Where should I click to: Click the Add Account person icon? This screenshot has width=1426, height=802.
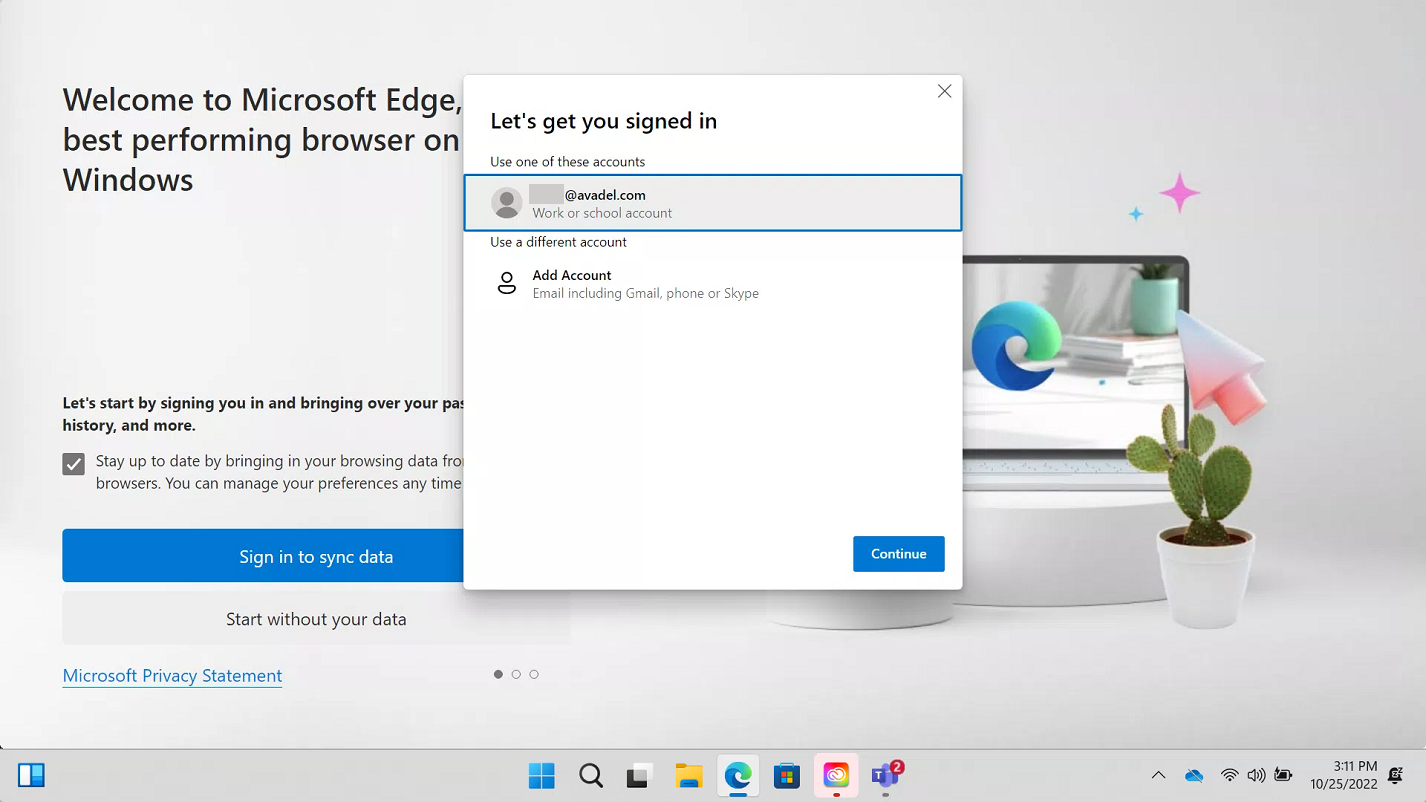507,283
